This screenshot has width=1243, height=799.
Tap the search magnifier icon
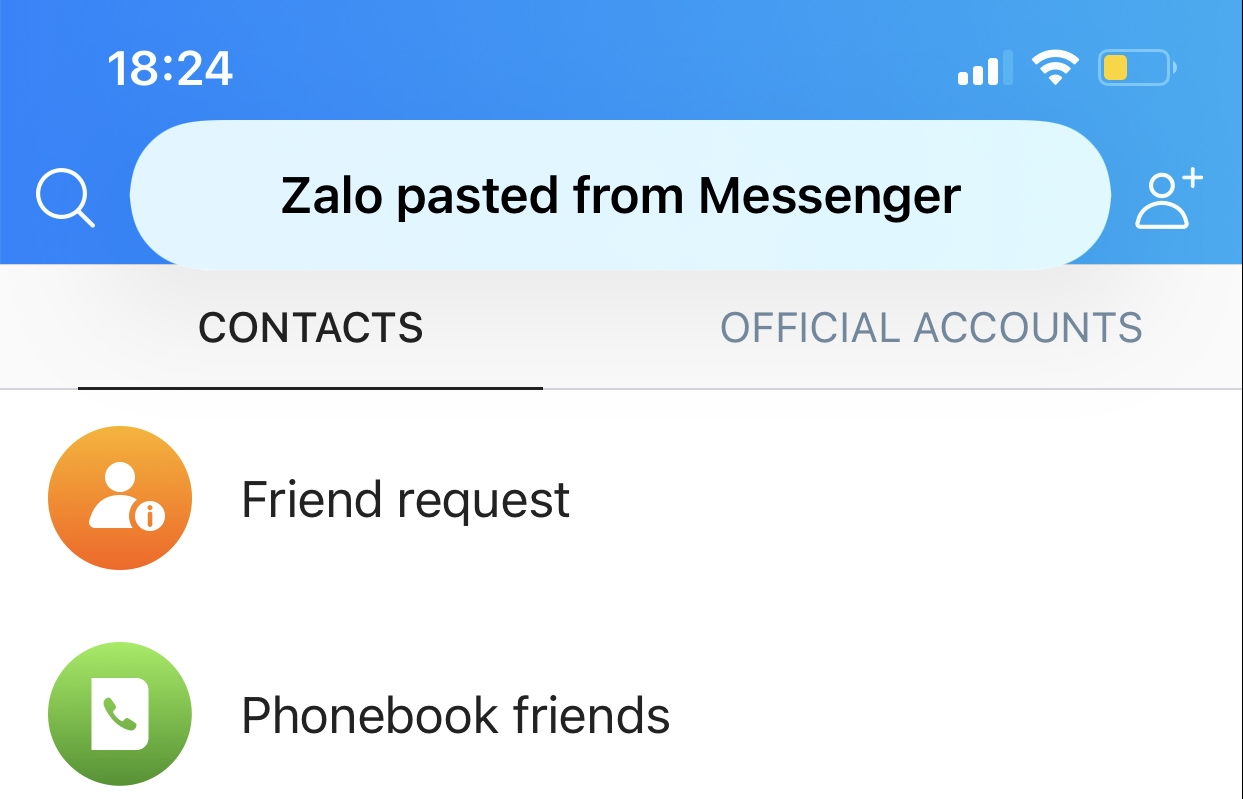point(65,198)
